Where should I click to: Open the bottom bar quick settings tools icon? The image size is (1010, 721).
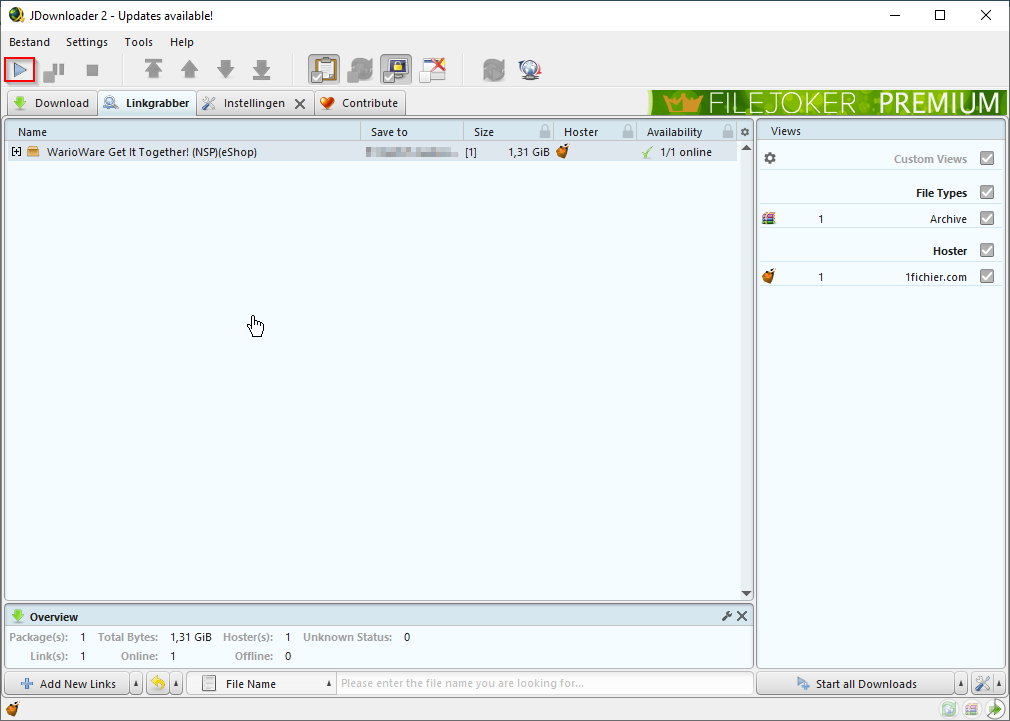coord(983,684)
